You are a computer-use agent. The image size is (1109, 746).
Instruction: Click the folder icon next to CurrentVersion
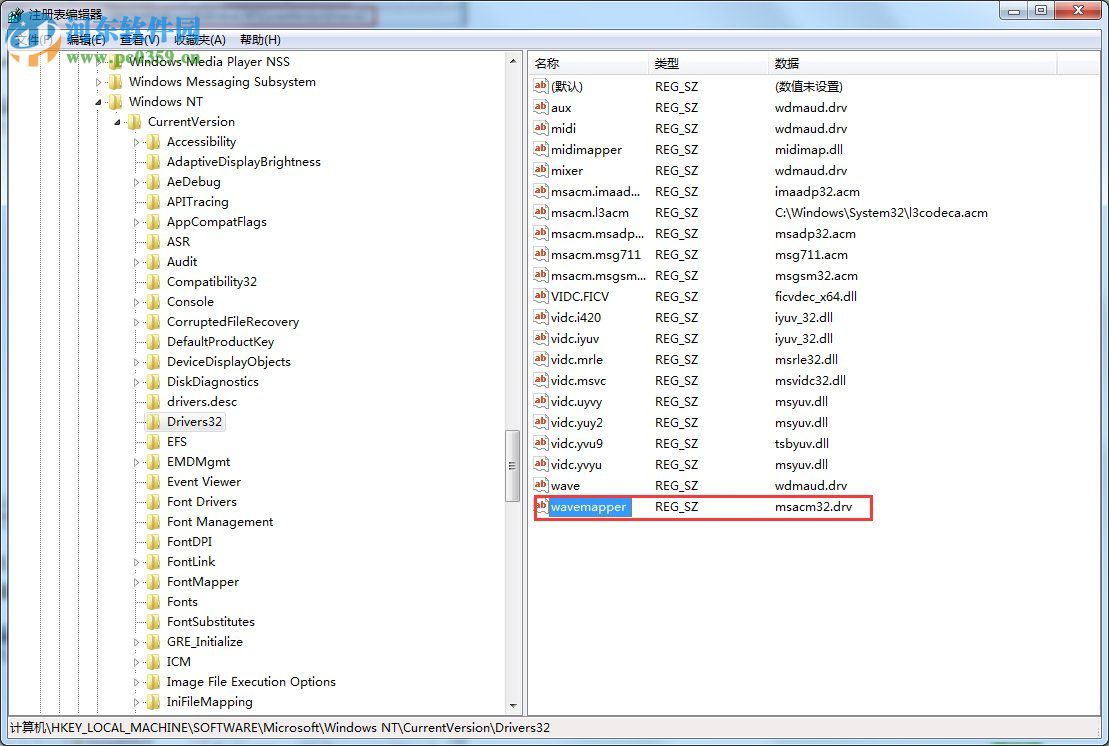pos(137,121)
